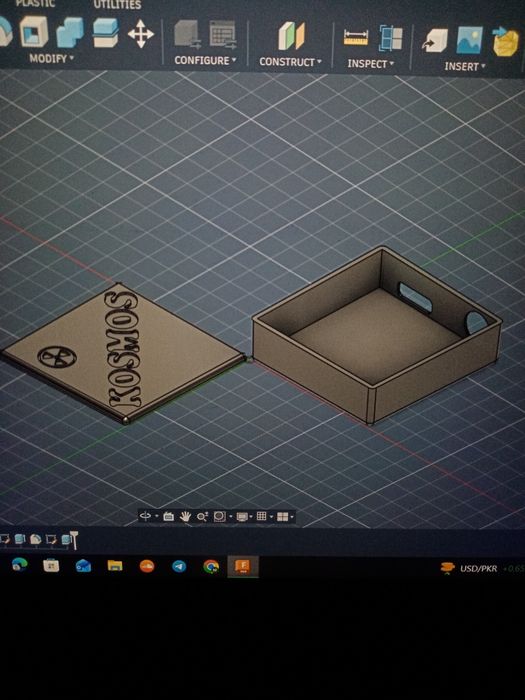
Task: Open the Fit/zoom window dropdown arrow
Action: coord(230,517)
